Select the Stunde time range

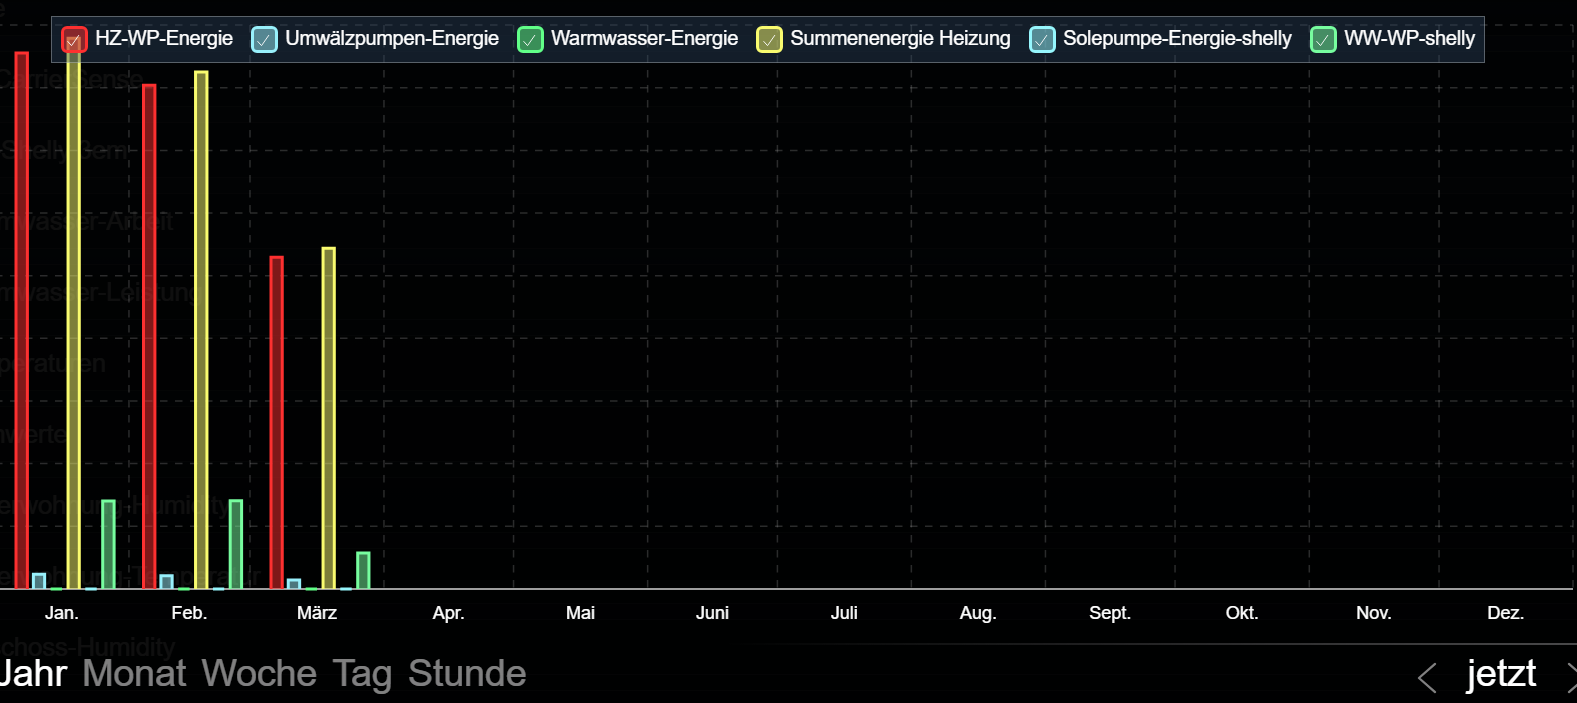[467, 673]
